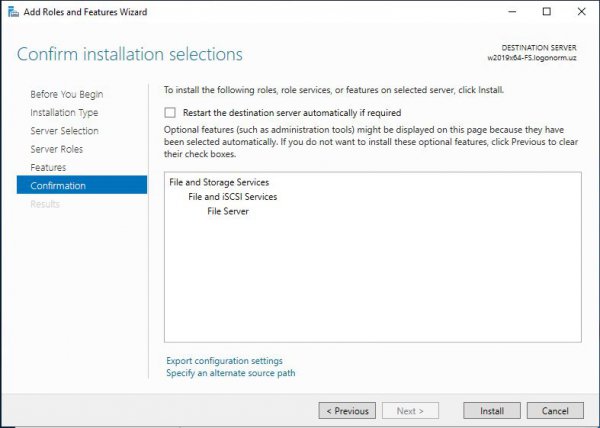Screen dimensions: 600x428
Task: Cancel the wizard
Action: (555, 411)
